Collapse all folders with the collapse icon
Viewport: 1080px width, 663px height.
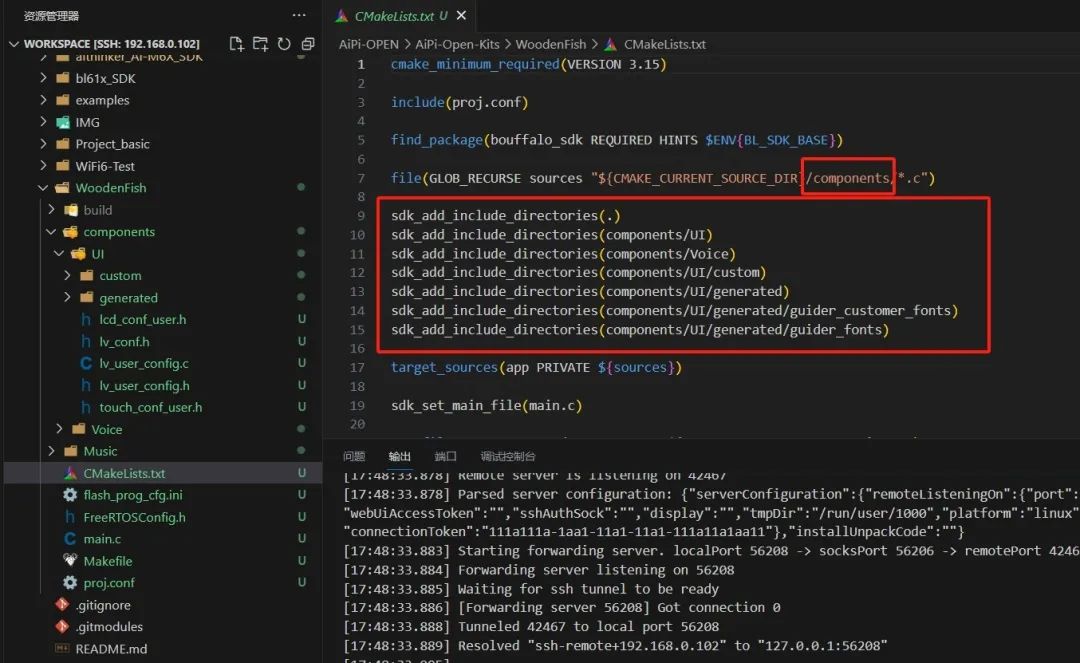(308, 44)
